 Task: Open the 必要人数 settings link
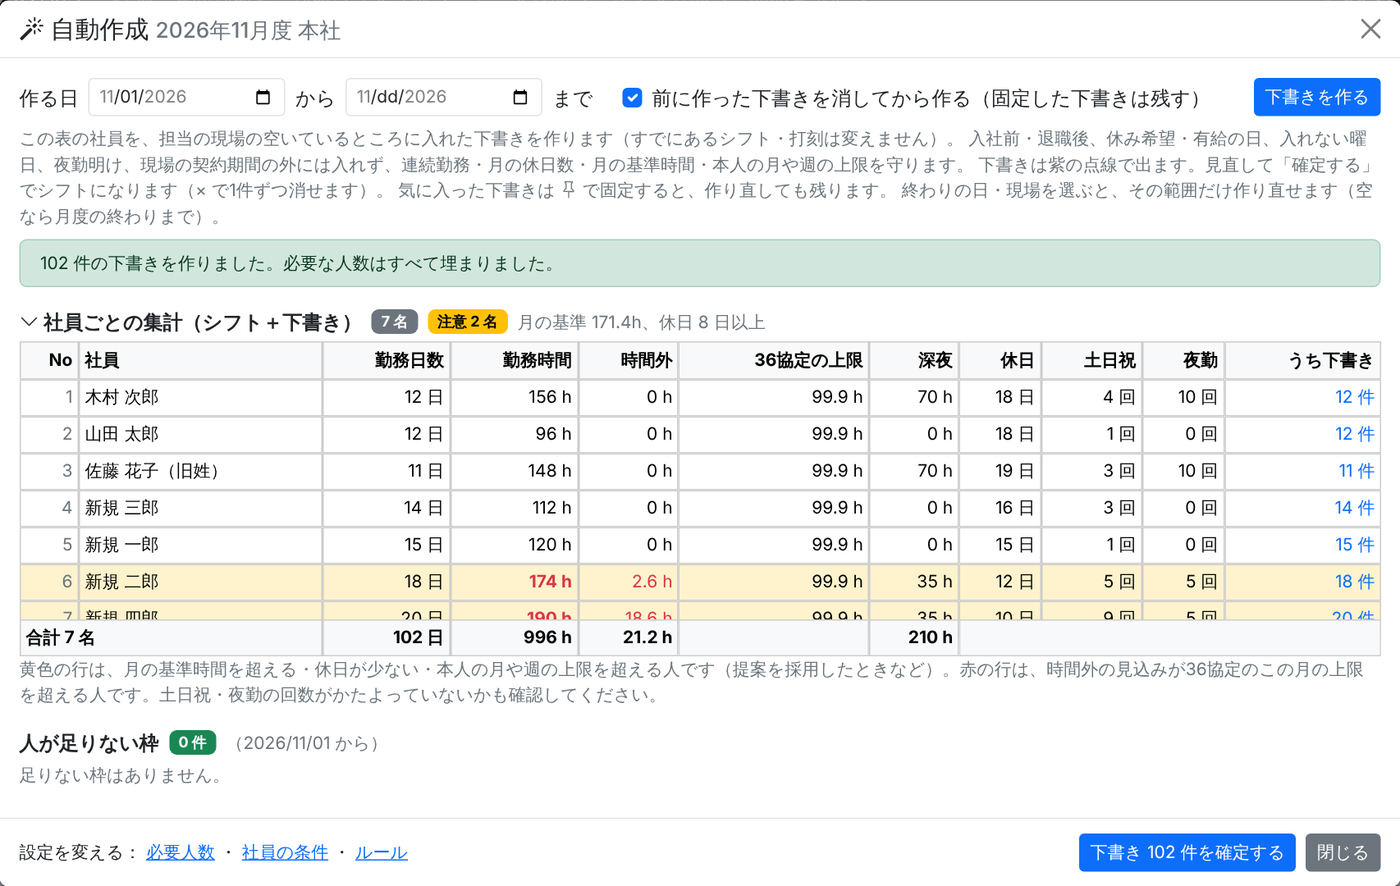180,853
